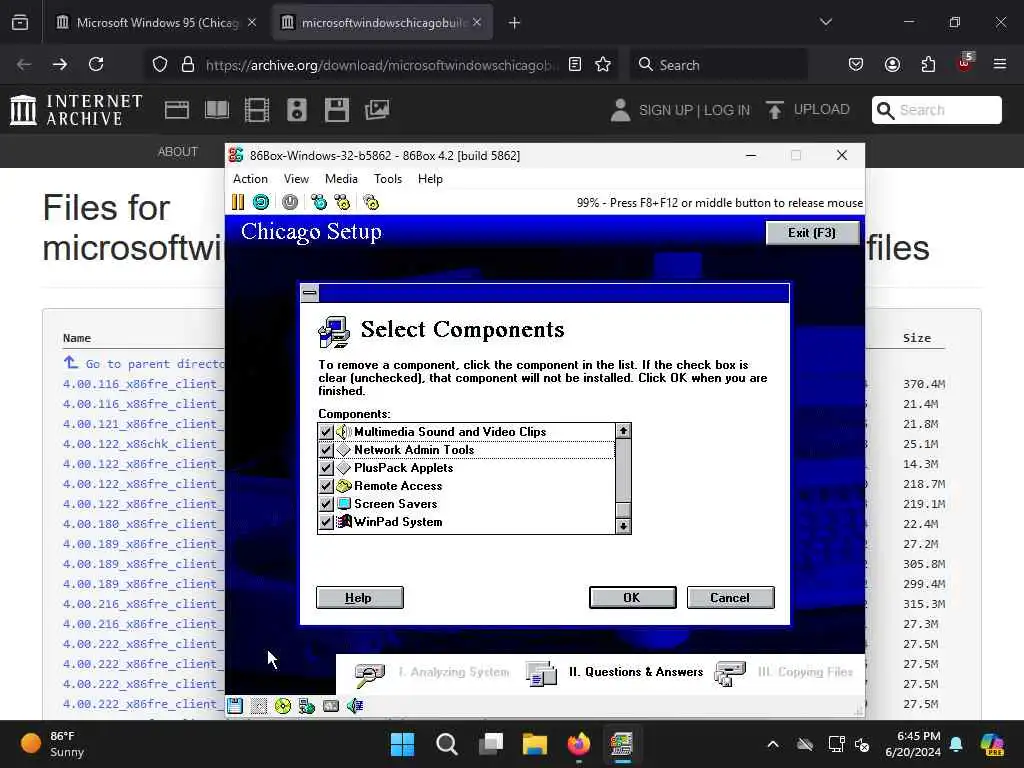Open the weather widget 86°F Sunny
The image size is (1024, 768).
coord(52,744)
